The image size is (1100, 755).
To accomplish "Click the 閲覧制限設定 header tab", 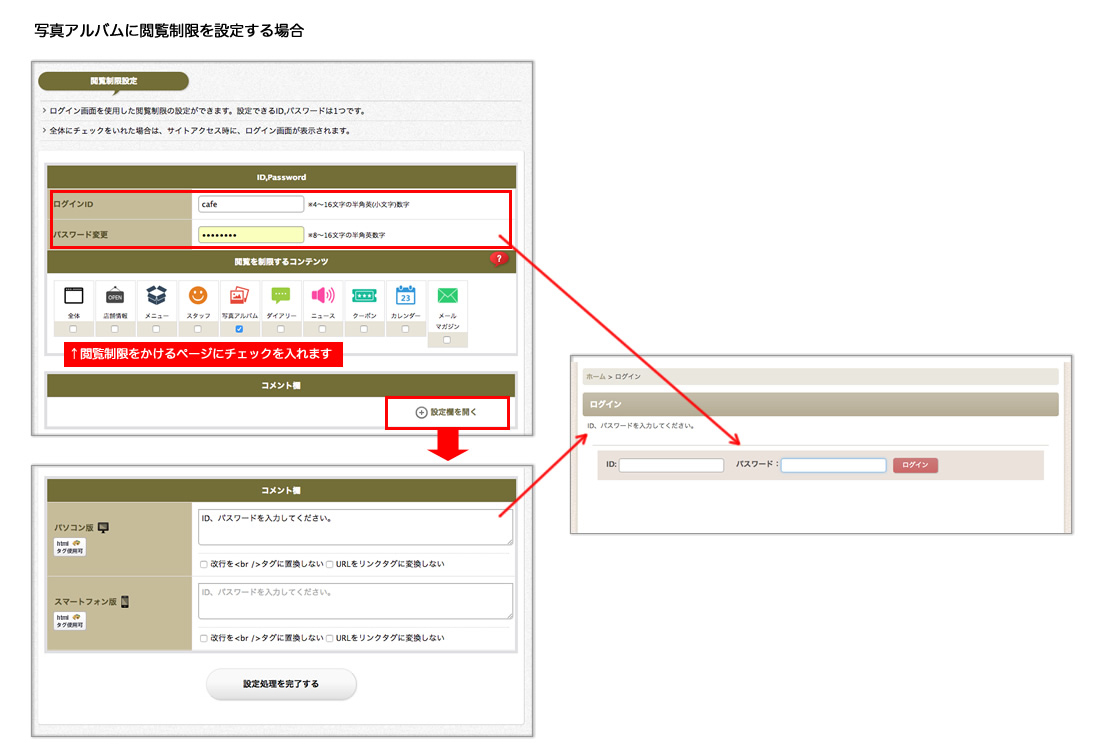I will 114,81.
